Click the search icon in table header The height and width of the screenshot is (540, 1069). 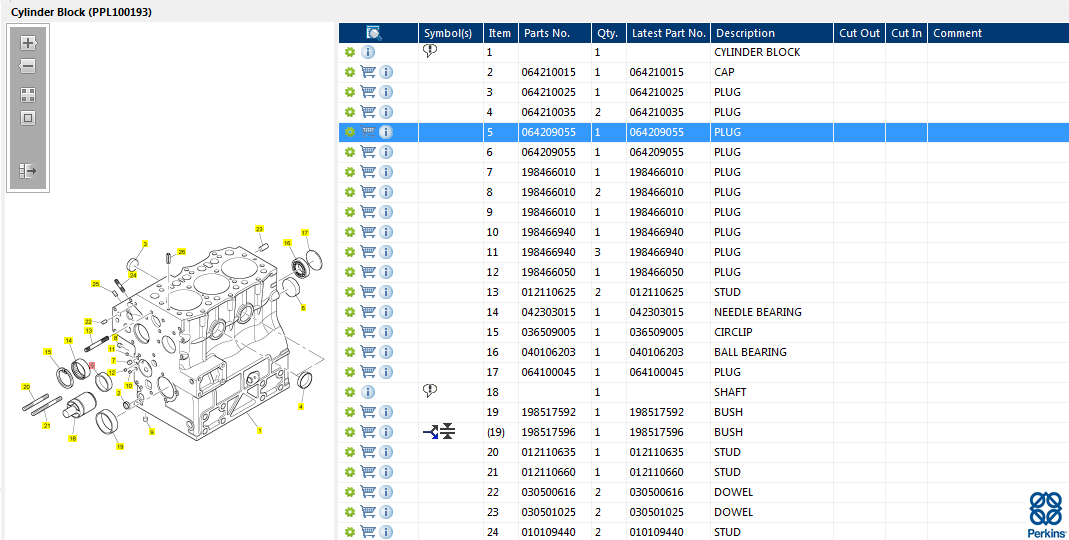pyautogui.click(x=374, y=33)
